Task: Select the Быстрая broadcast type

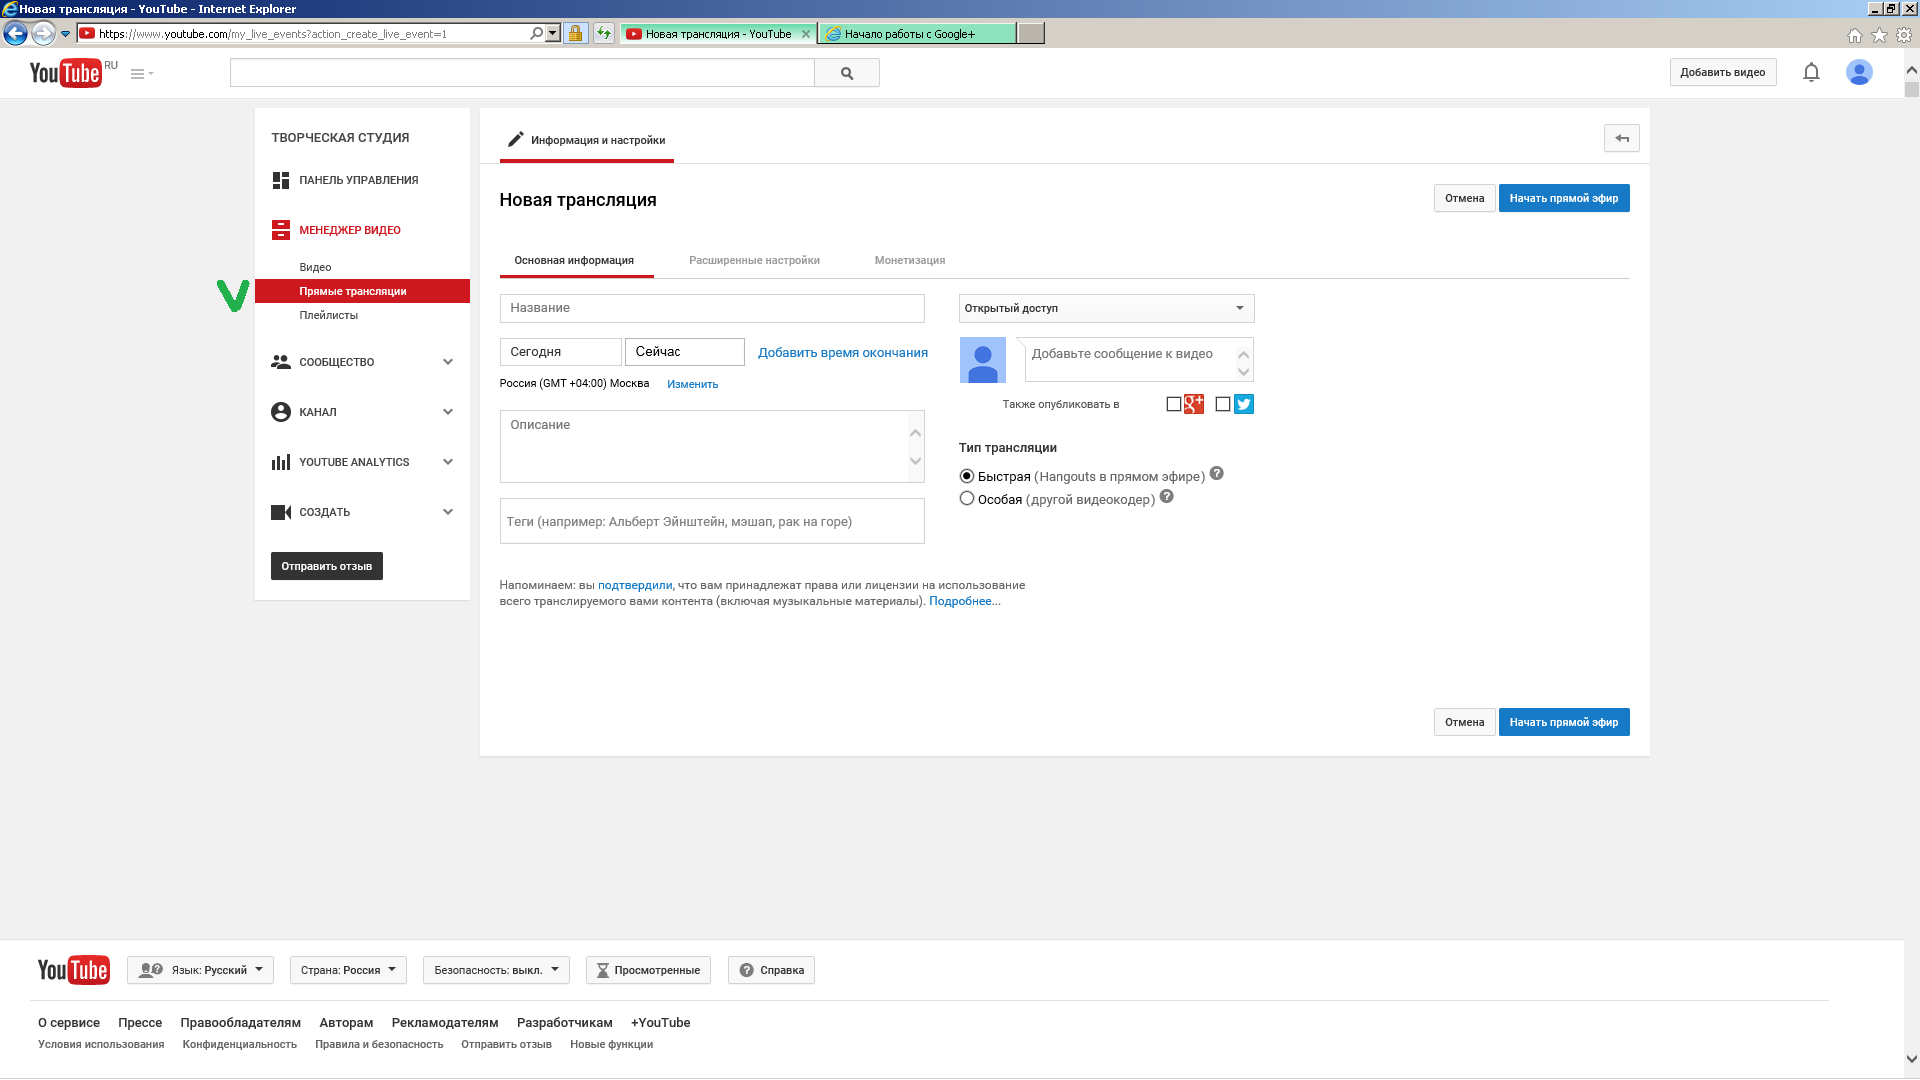Action: point(967,476)
